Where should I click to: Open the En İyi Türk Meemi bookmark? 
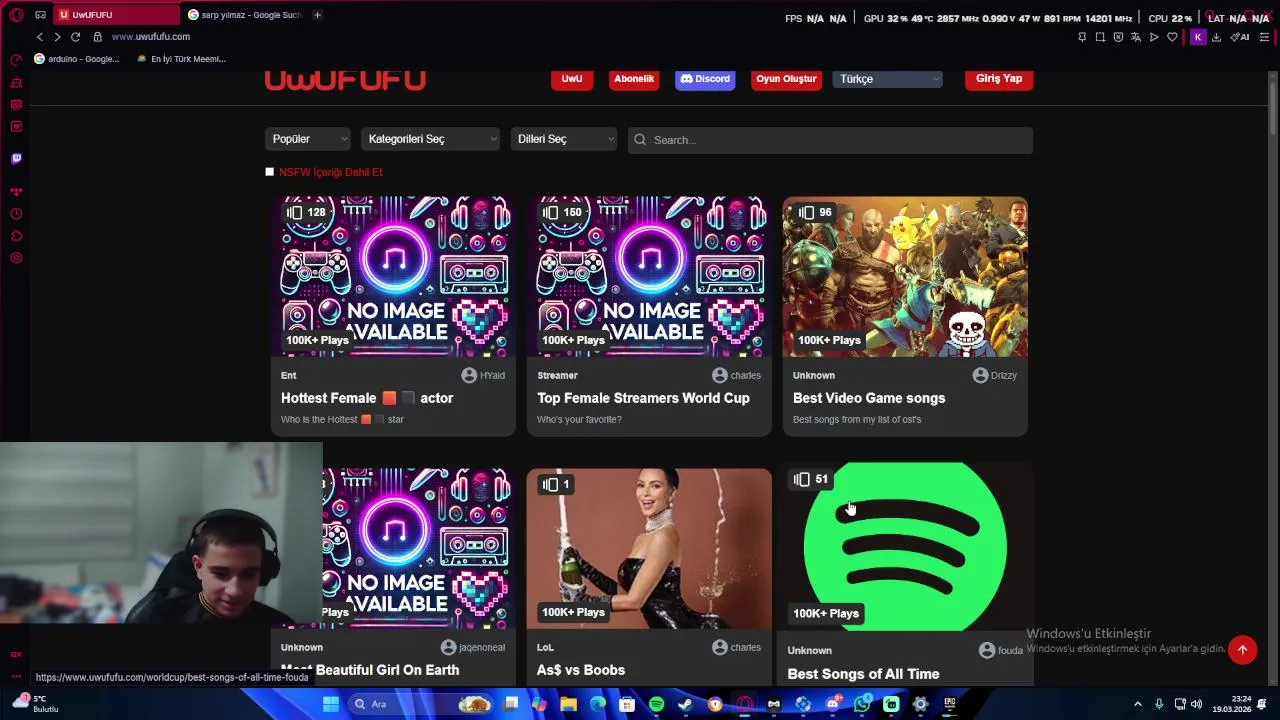181,59
